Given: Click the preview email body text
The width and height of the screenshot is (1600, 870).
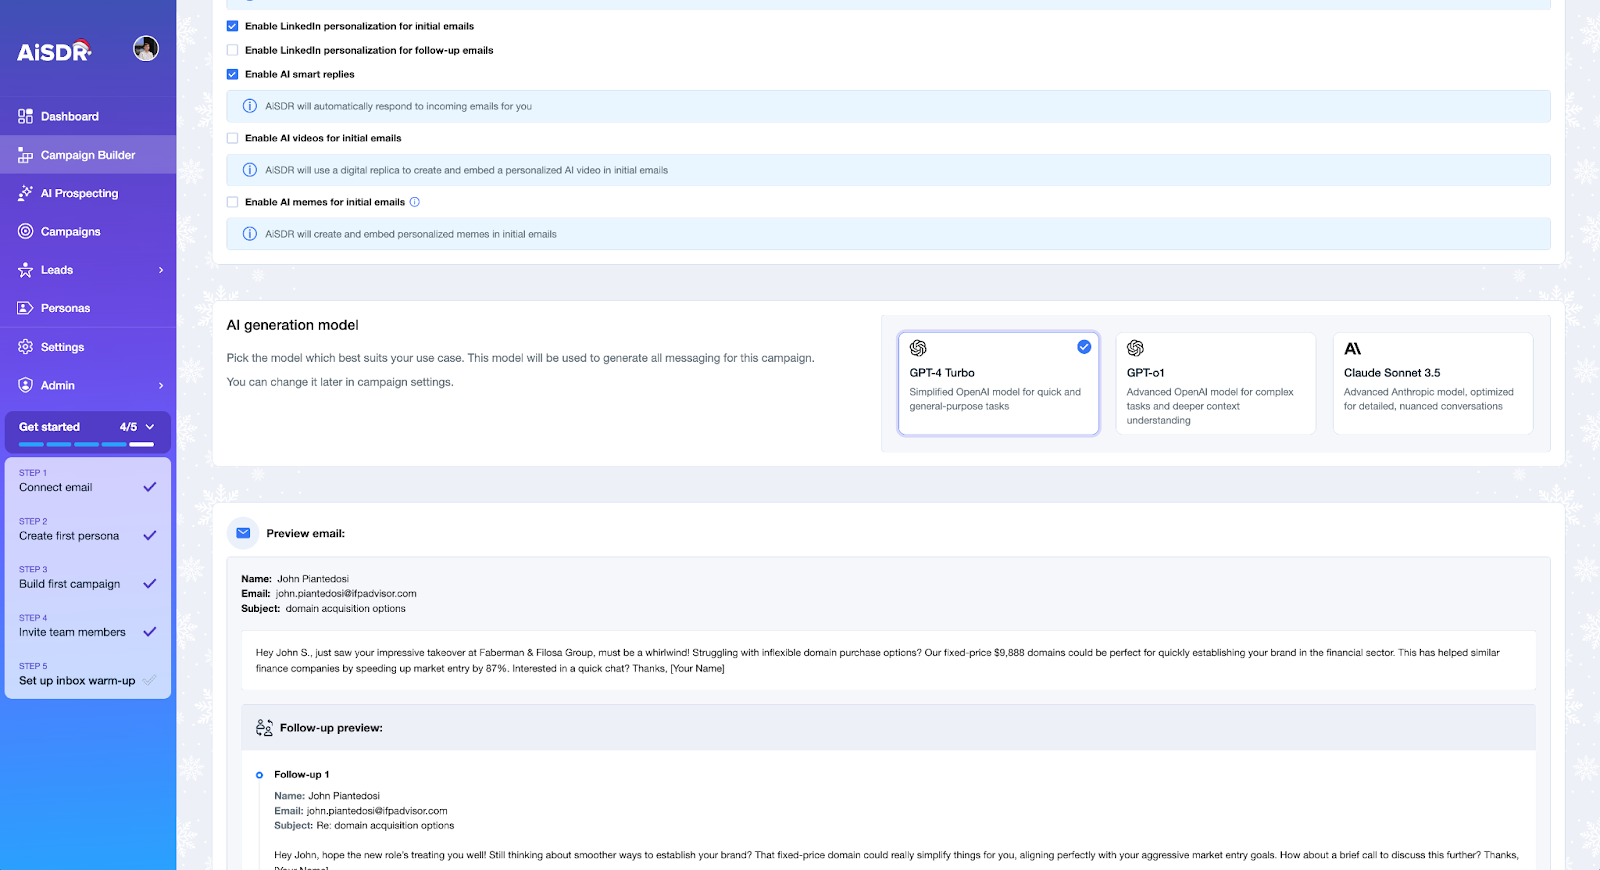Looking at the screenshot, I should [888, 660].
